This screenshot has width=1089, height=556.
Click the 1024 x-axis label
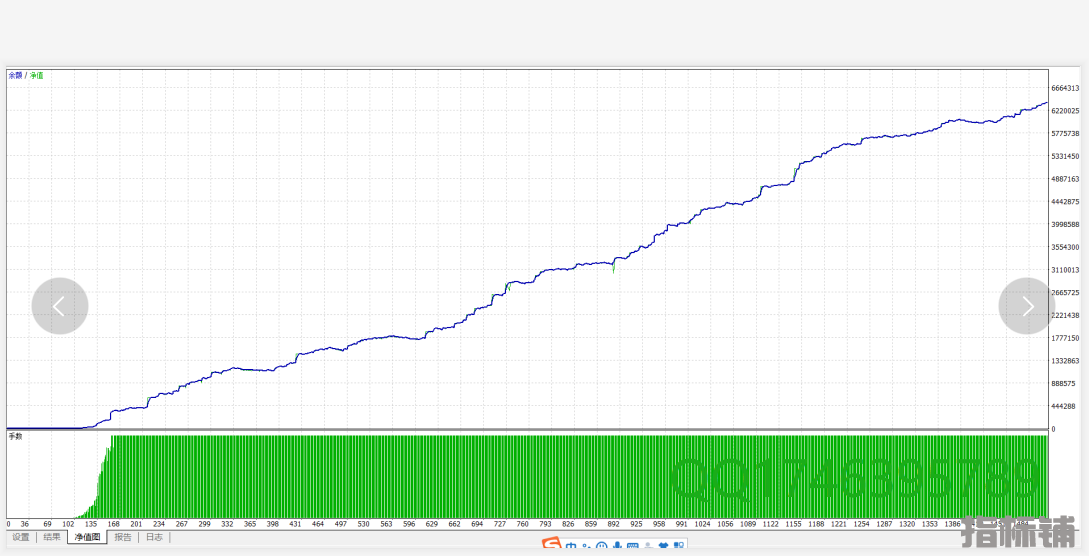[x=703, y=524]
